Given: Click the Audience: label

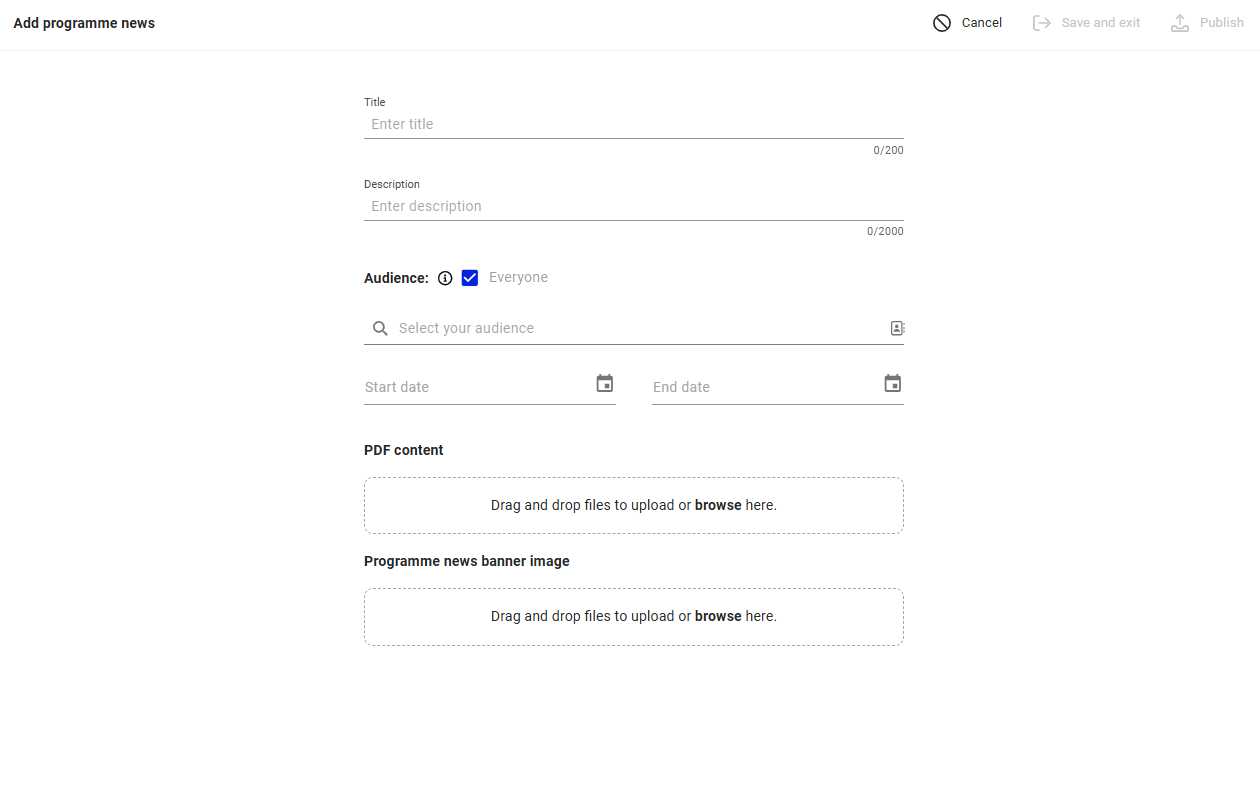Looking at the screenshot, I should [x=396, y=278].
